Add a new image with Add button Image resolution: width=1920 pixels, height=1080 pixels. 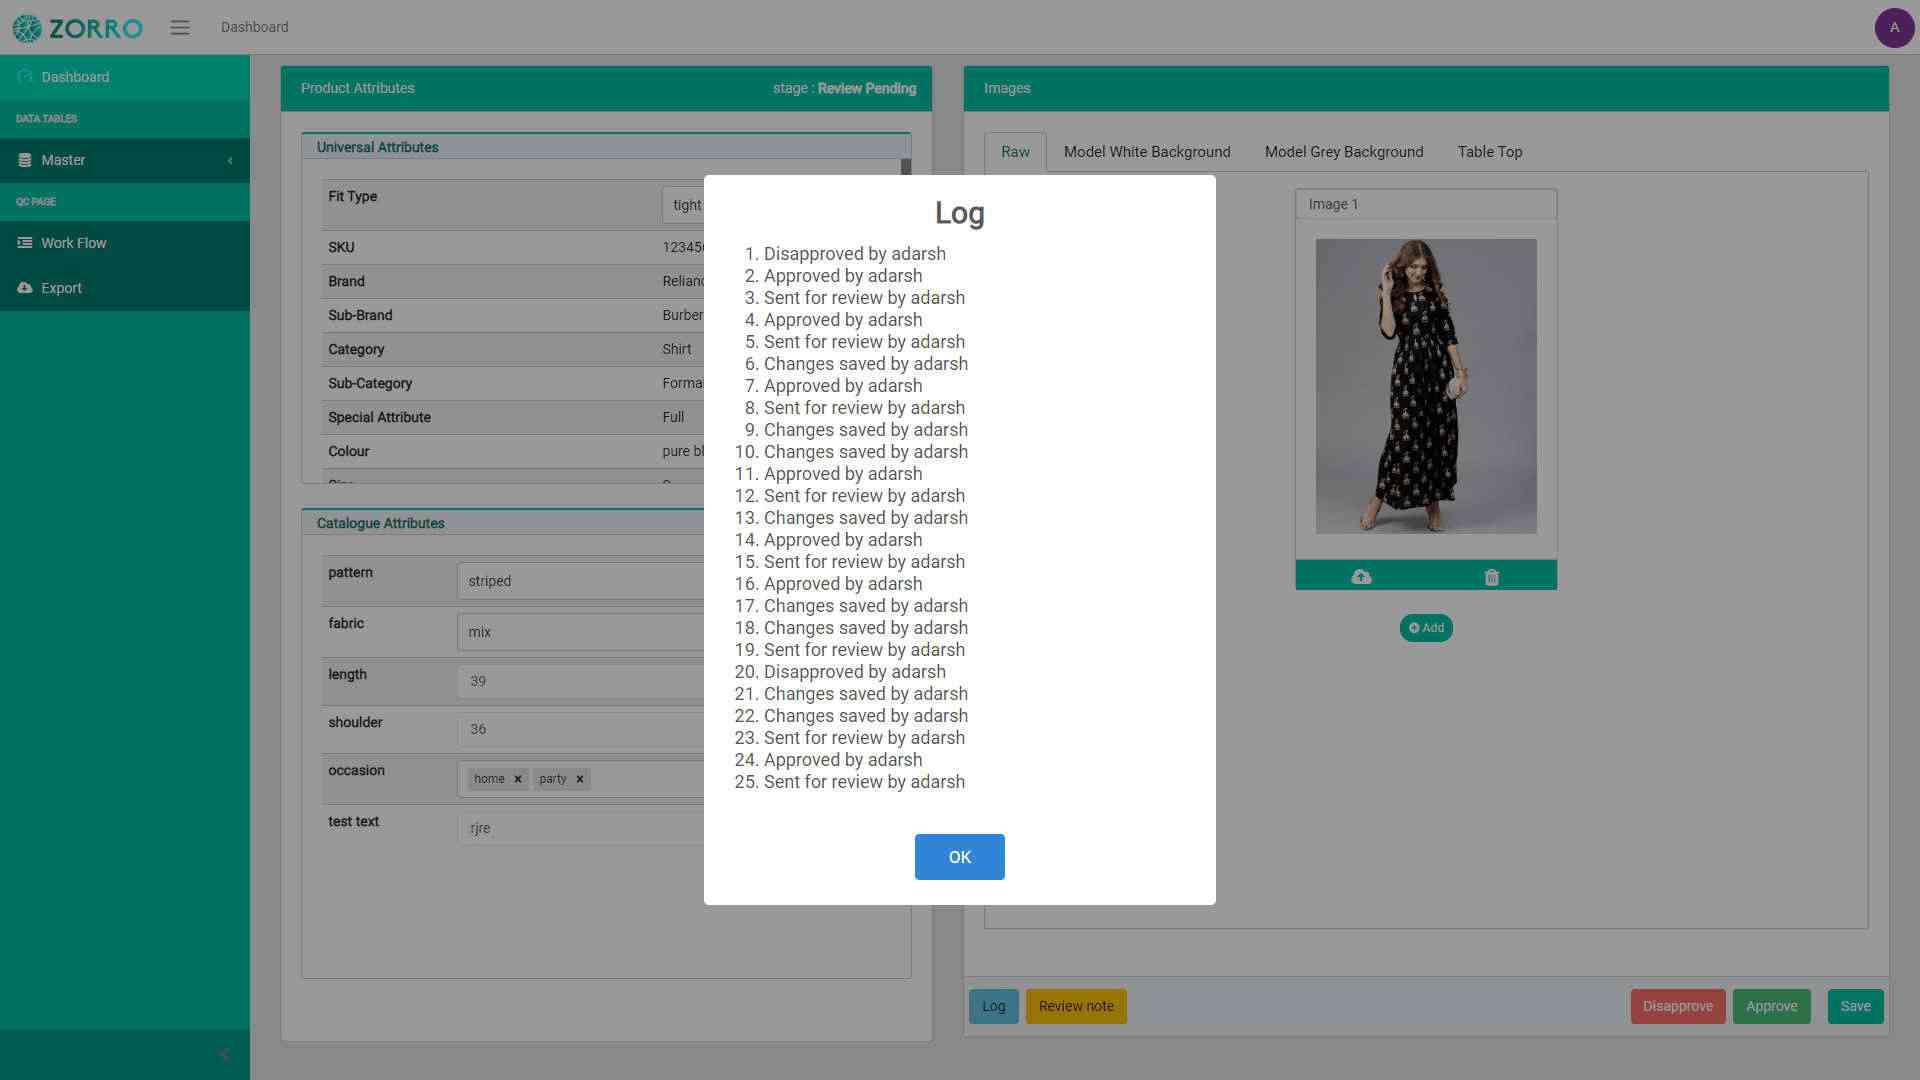1426,628
